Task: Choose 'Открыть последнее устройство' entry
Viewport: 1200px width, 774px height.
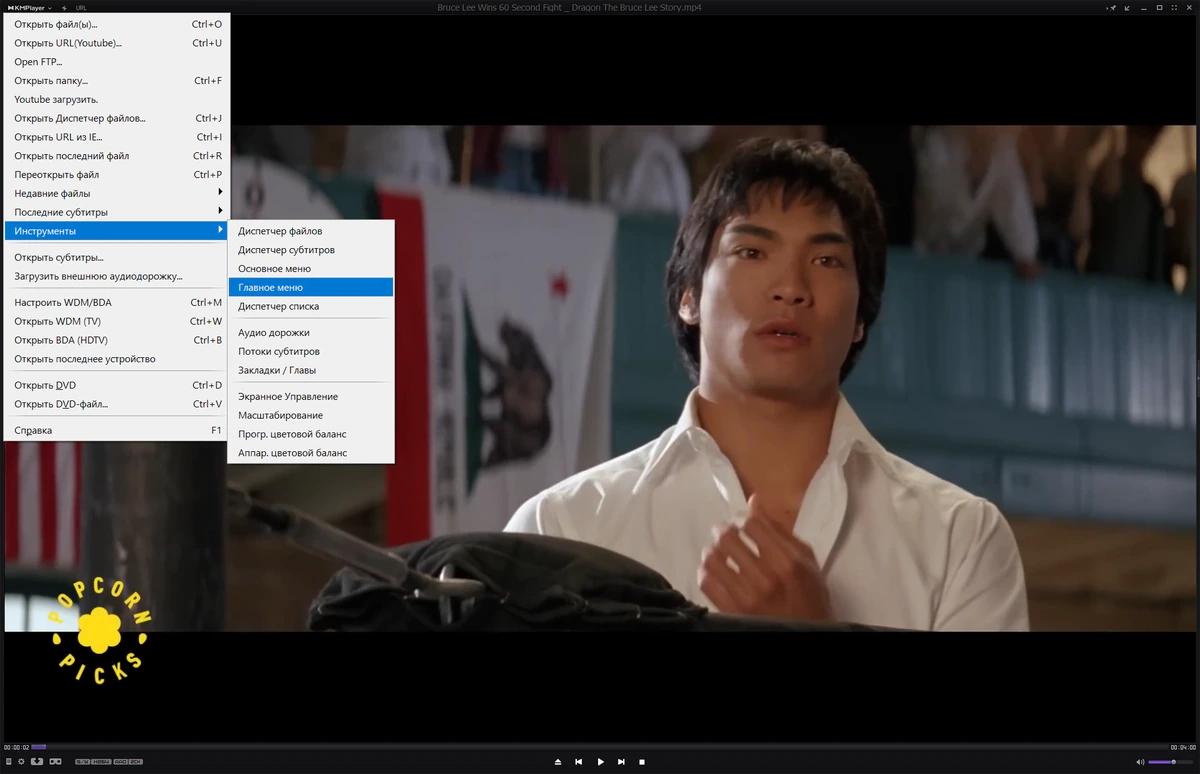Action: point(116,359)
